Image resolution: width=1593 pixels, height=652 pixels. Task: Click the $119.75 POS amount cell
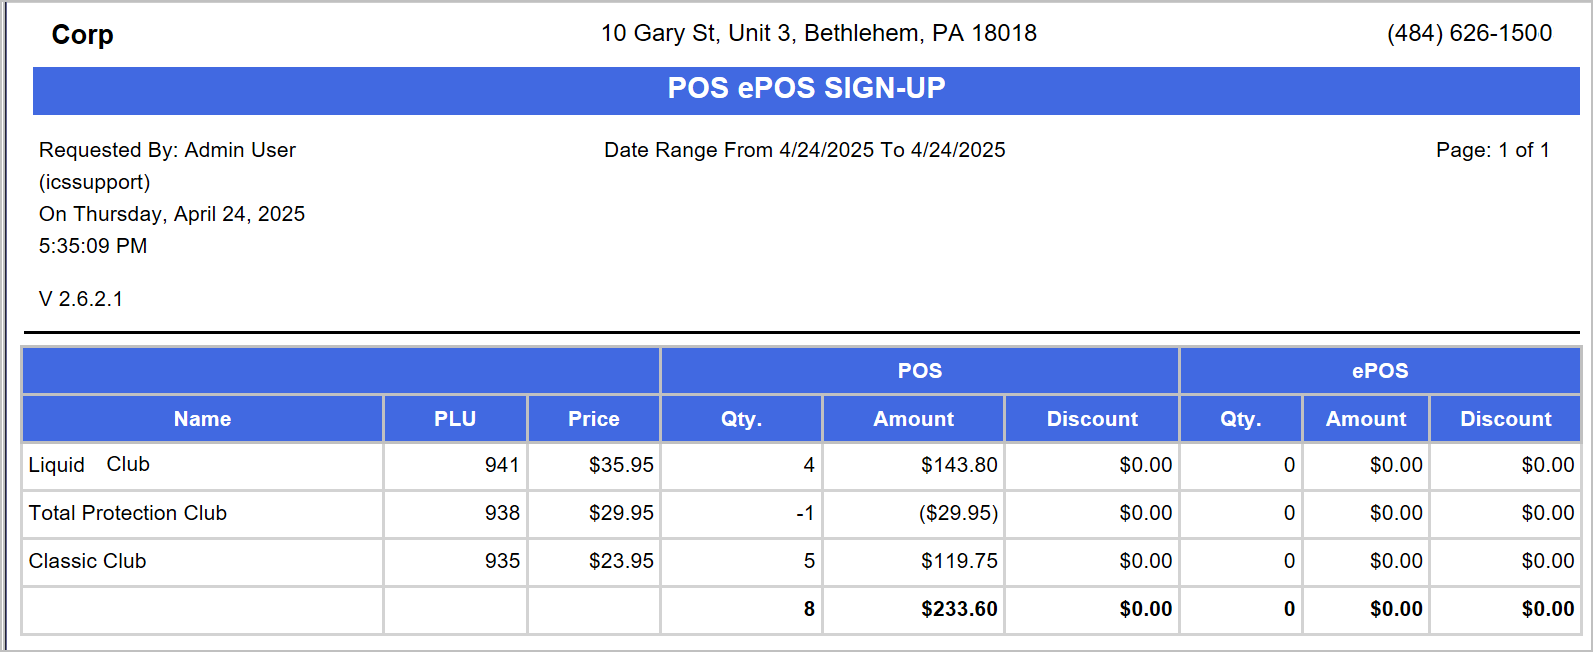[959, 561]
